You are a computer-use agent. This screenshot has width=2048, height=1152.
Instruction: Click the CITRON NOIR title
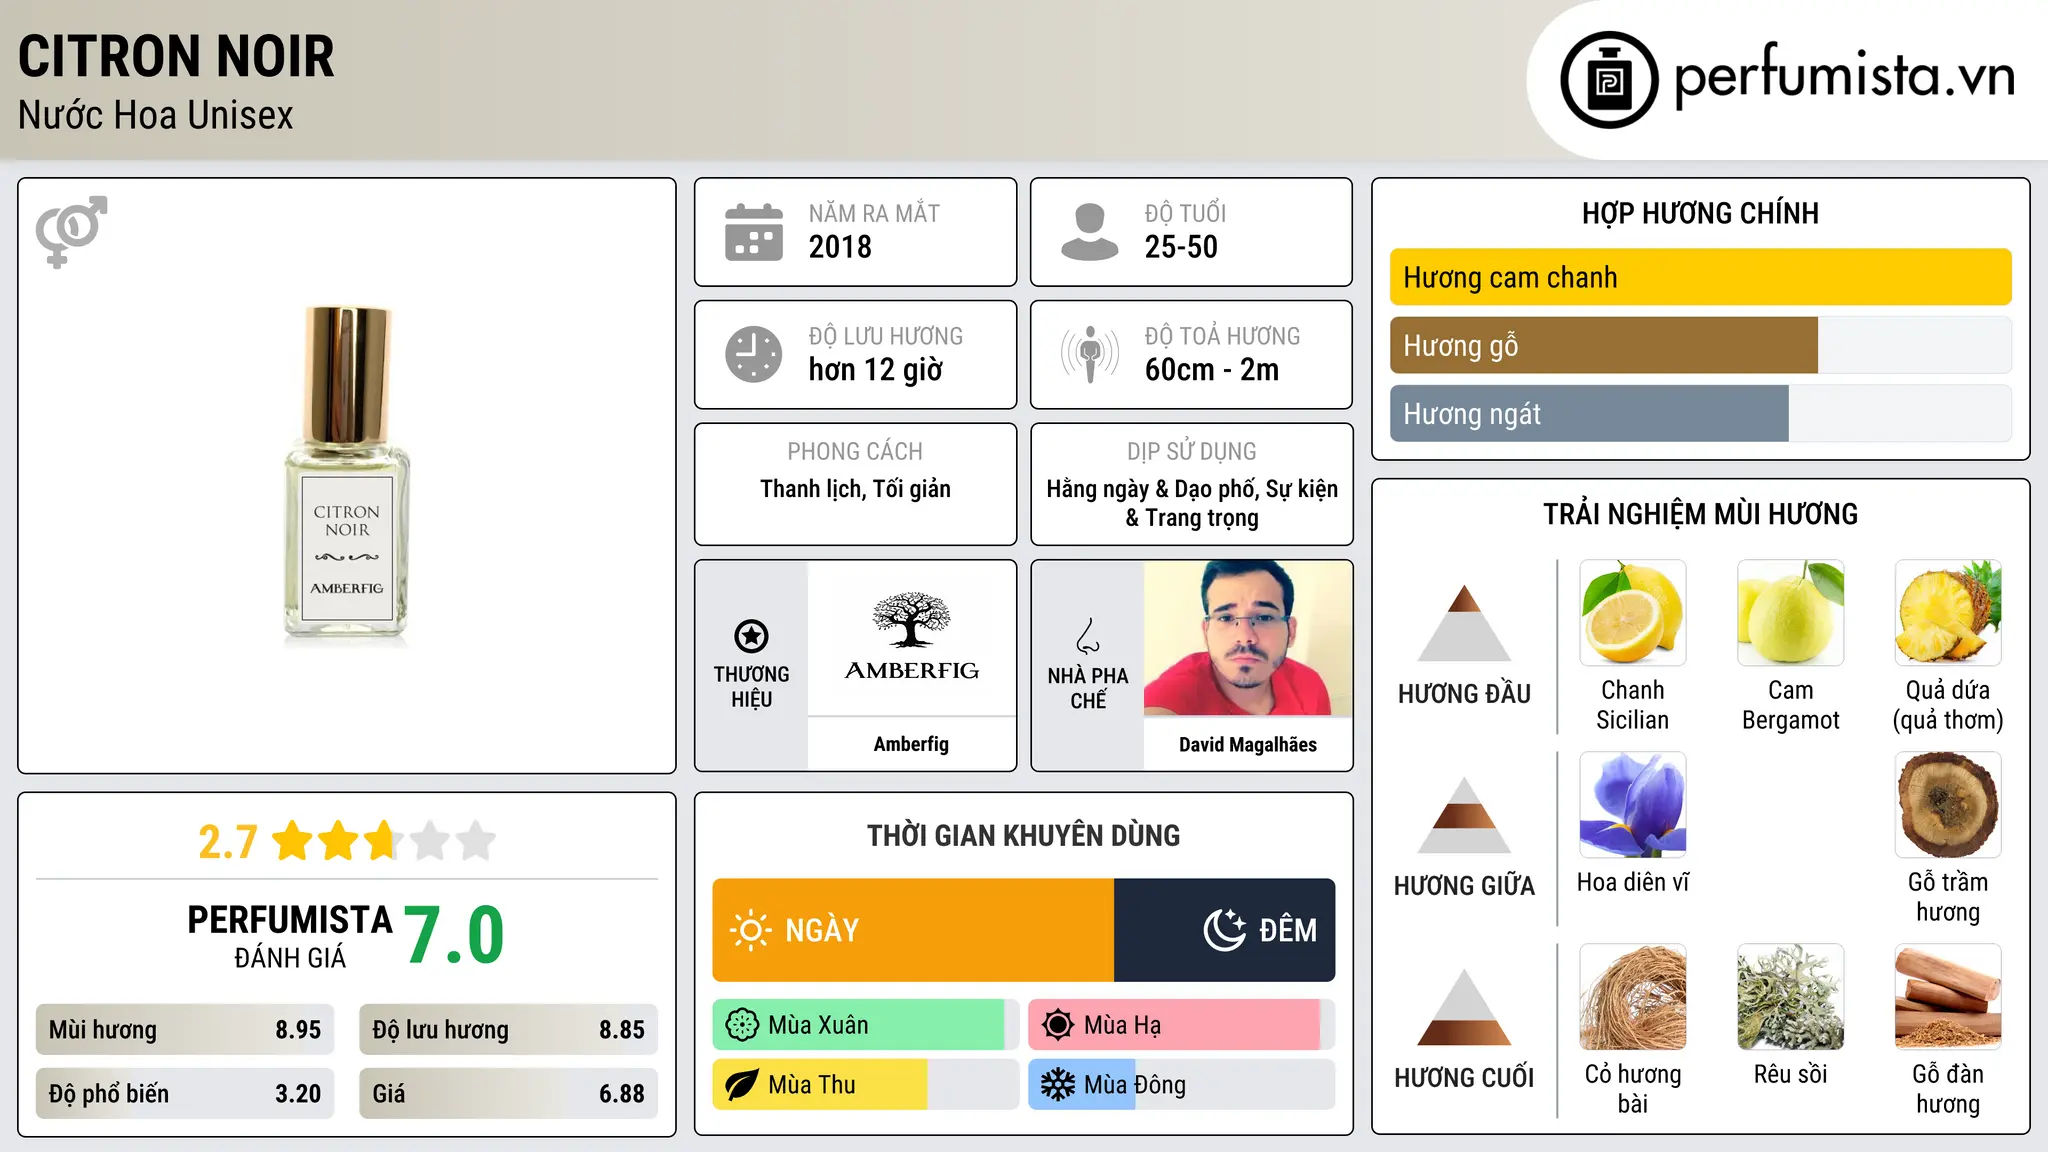point(176,56)
